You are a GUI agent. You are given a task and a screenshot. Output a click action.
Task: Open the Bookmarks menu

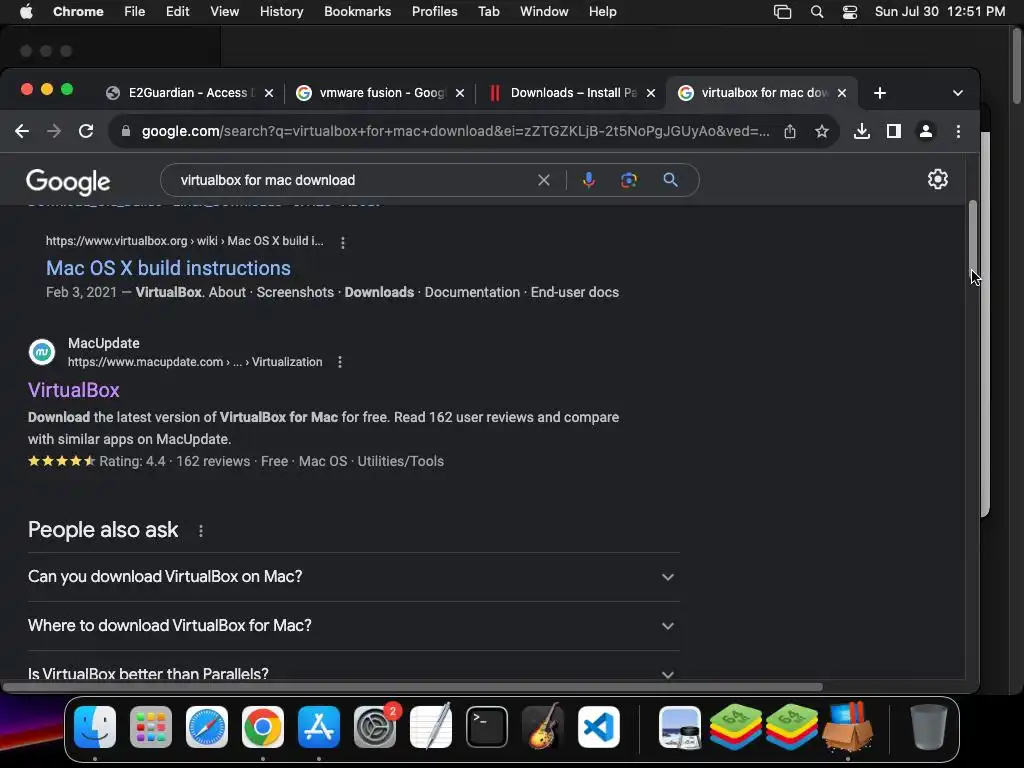click(357, 12)
